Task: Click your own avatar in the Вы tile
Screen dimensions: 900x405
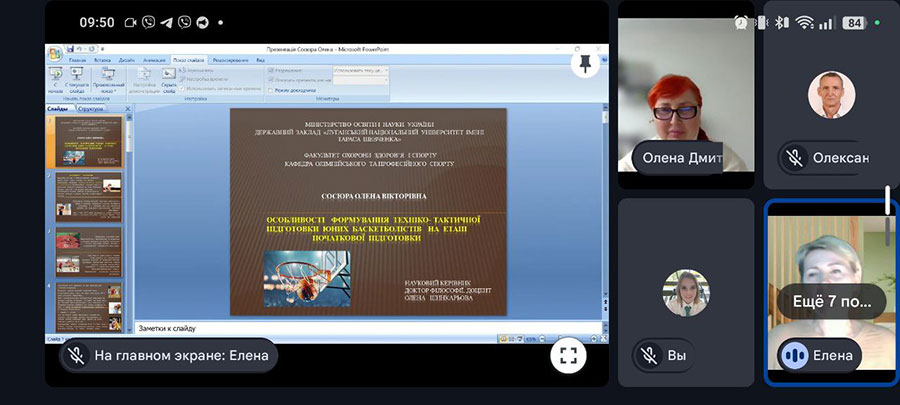Action: [x=686, y=293]
